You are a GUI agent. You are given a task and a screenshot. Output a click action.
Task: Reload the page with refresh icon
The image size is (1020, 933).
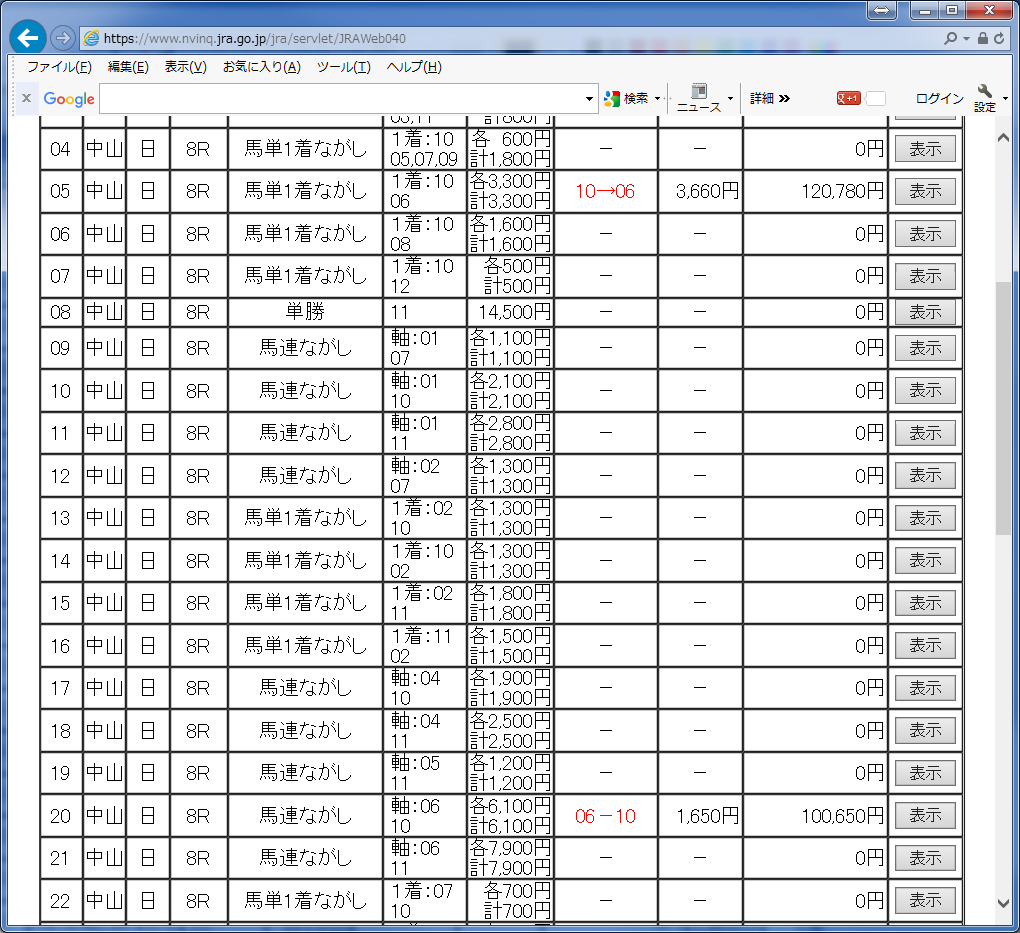999,38
